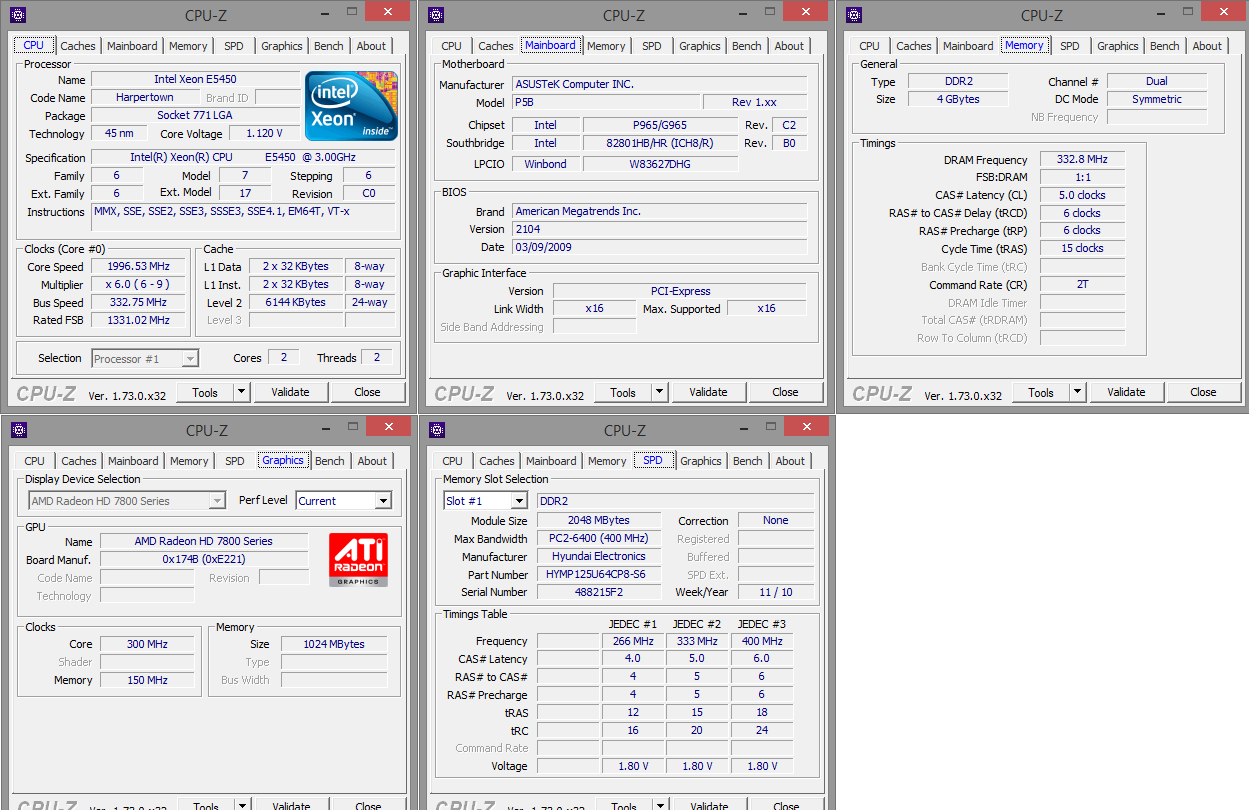Screen dimensions: 1249x810
Task: Click Validate in the CPU window
Action: (290, 392)
